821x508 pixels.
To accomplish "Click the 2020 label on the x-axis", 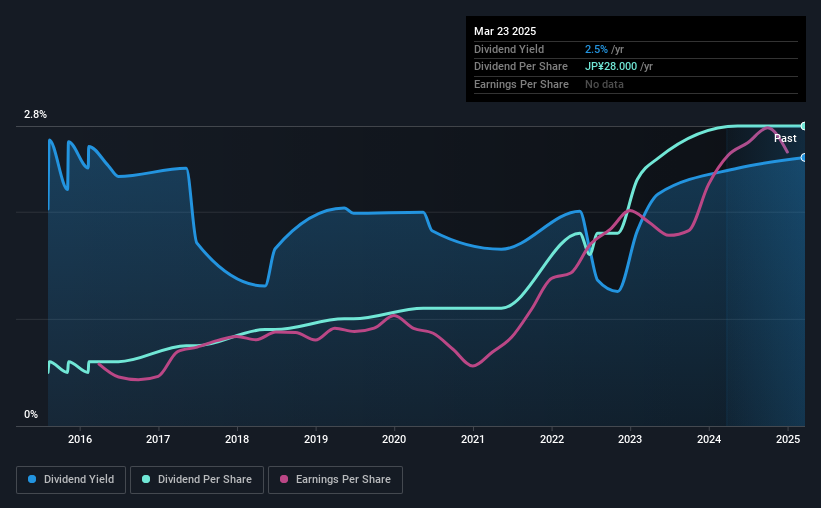I will click(394, 439).
